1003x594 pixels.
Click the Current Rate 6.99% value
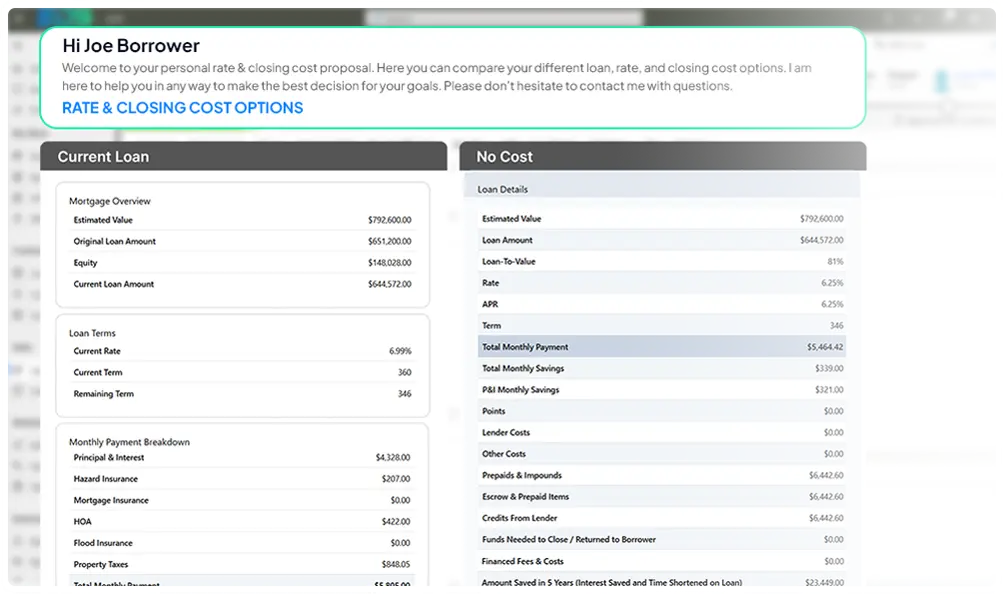tap(400, 352)
